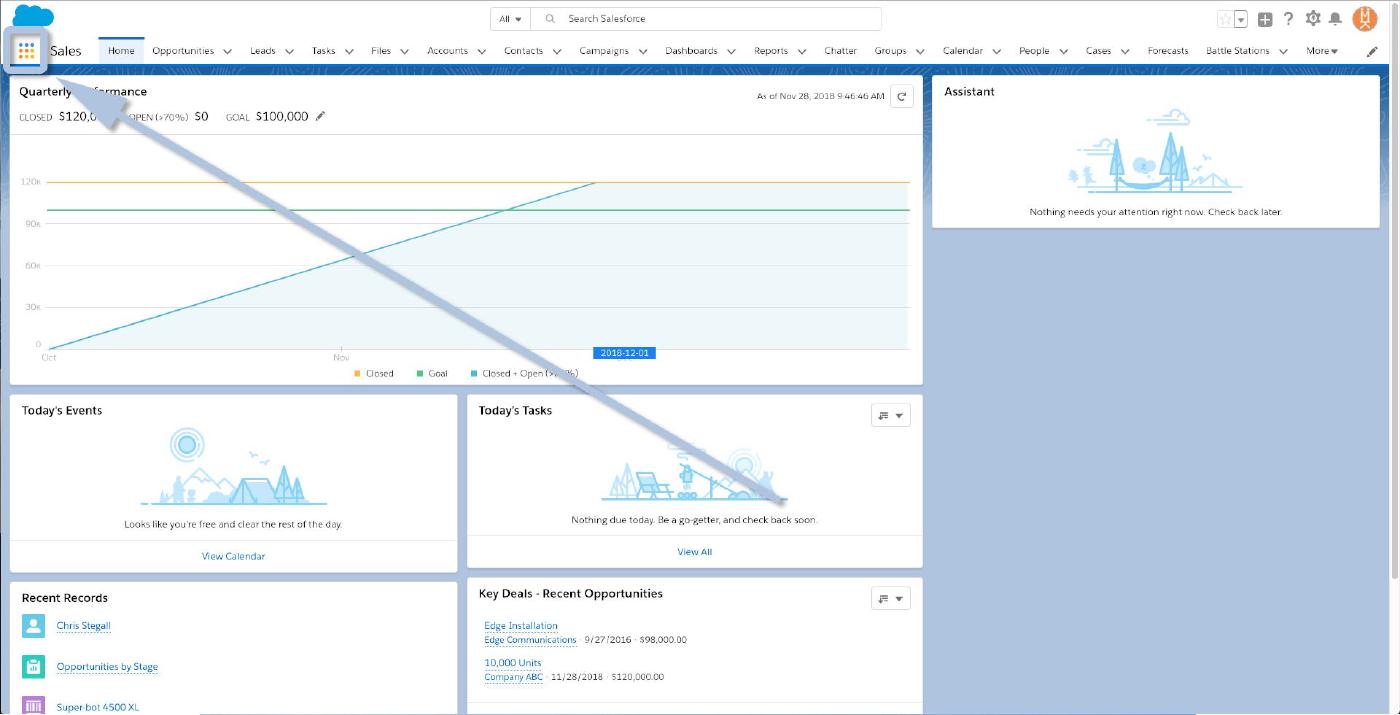Open the Edge Installation opportunity link
1400x715 pixels.
[x=520, y=626]
